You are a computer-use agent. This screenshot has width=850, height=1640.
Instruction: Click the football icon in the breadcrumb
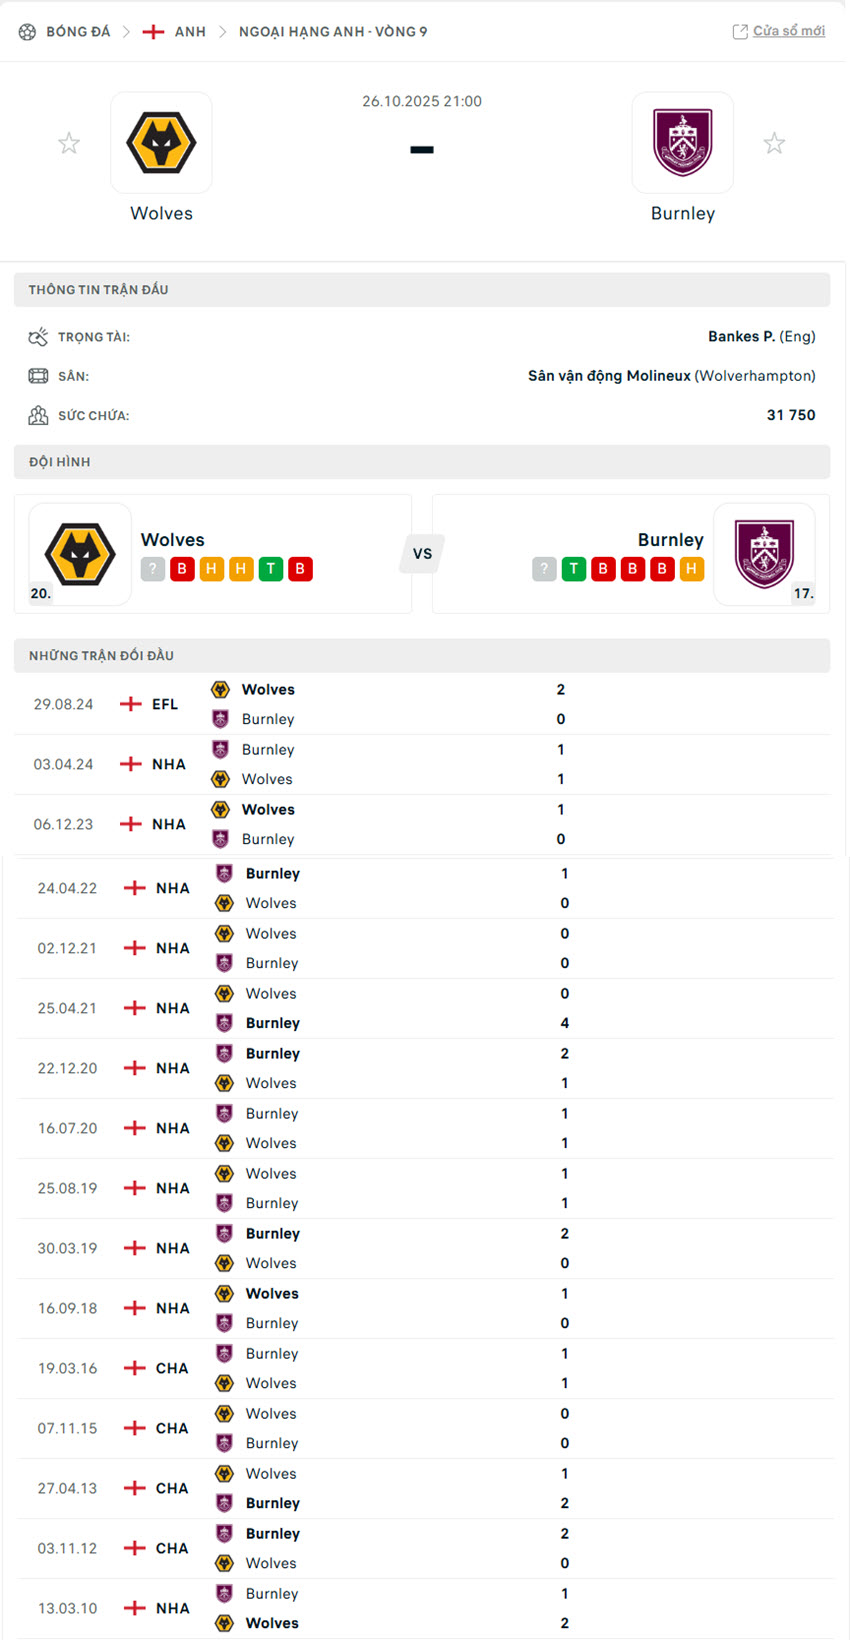[27, 30]
